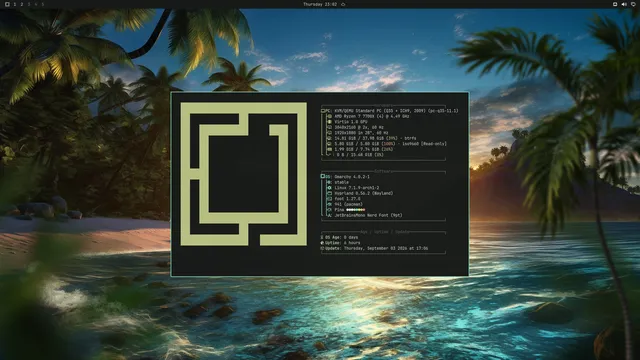The height and width of the screenshot is (360, 640).
Task: Click the memory icon beside 7.74 GiB line
Action: (329, 149)
